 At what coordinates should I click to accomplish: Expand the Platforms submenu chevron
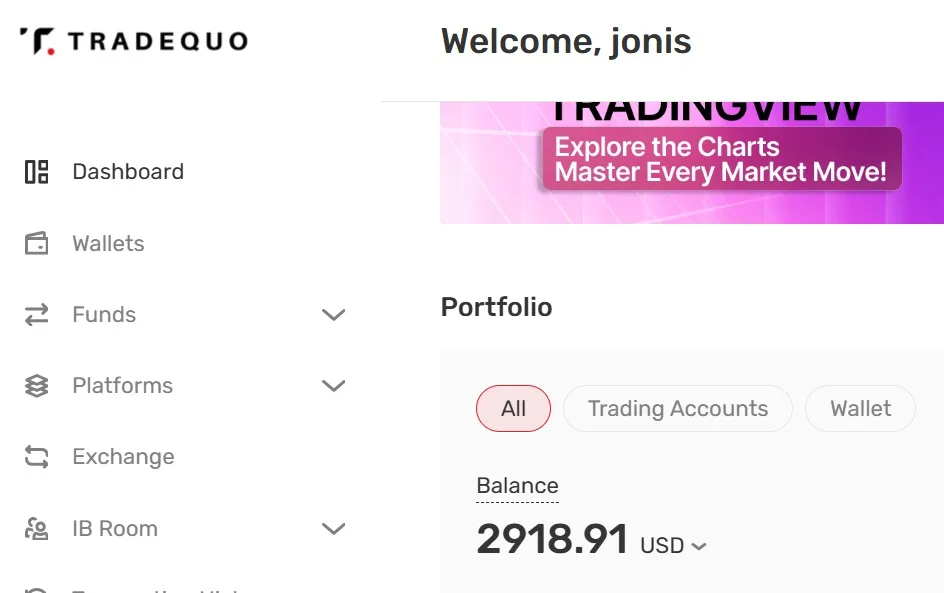tap(333, 386)
